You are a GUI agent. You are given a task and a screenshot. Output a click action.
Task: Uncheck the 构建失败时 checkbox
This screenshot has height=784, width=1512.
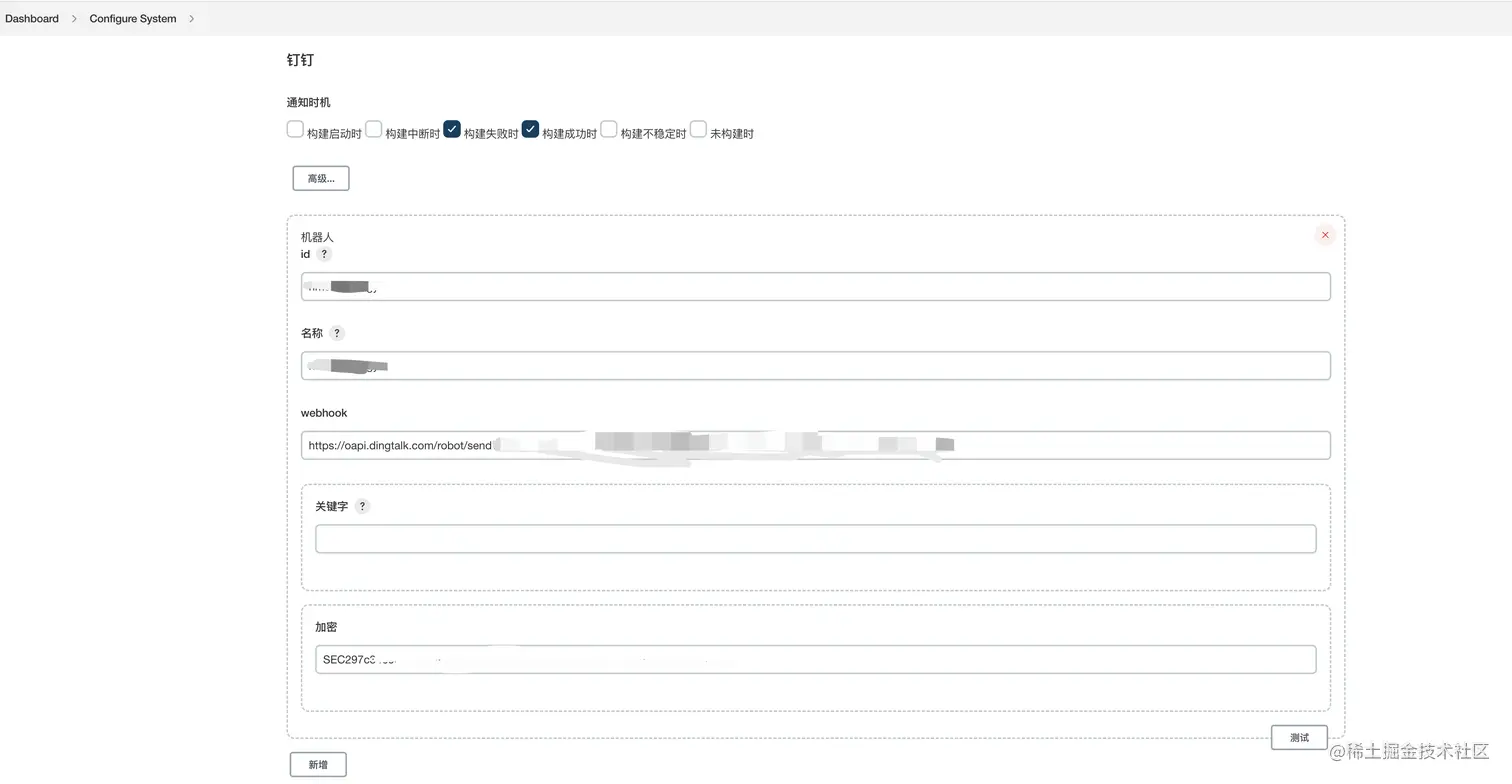[x=452, y=129]
